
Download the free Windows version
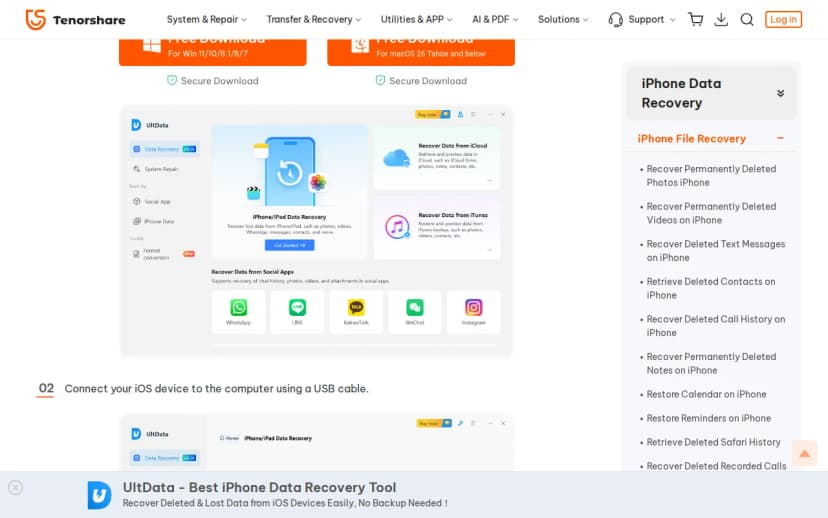(x=212, y=47)
